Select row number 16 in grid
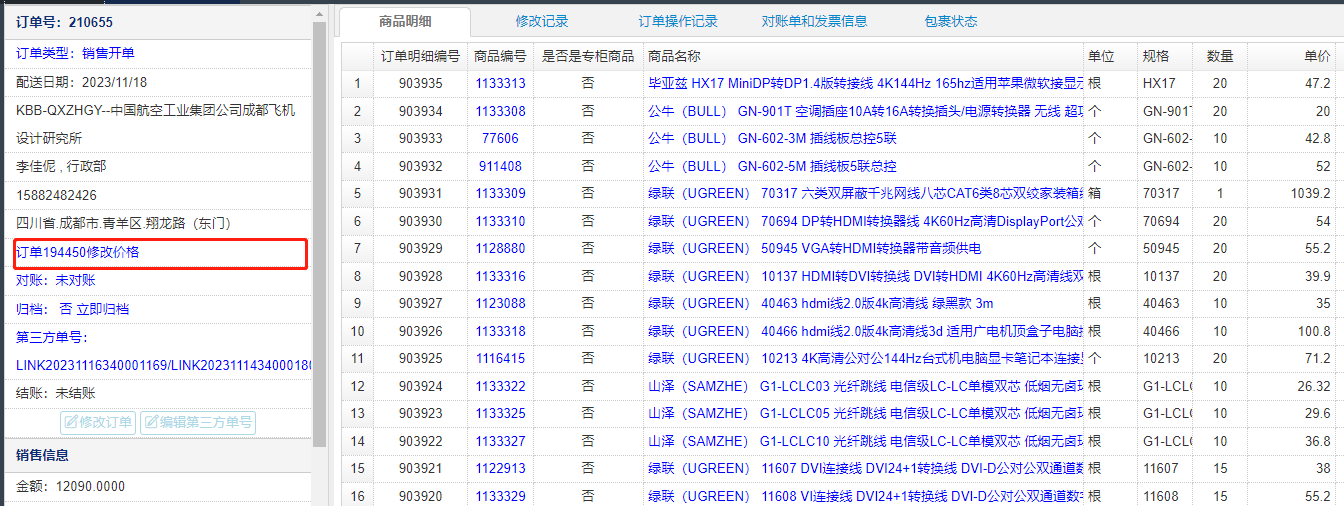This screenshot has width=1344, height=506. (x=358, y=496)
